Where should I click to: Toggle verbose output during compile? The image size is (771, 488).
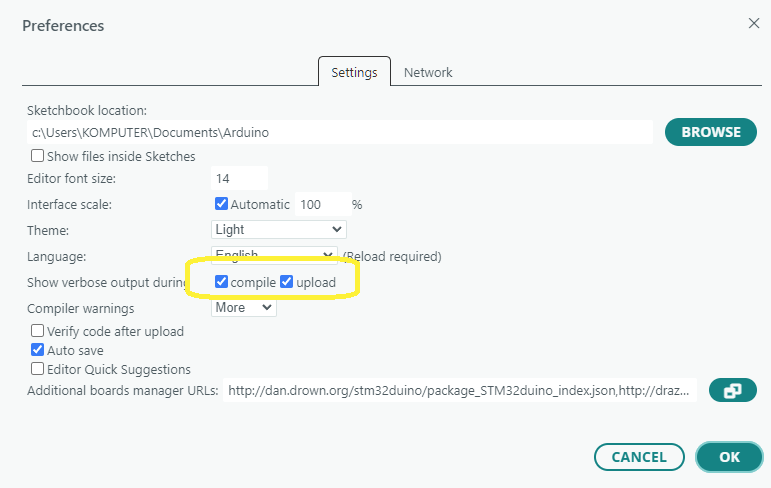coord(221,282)
